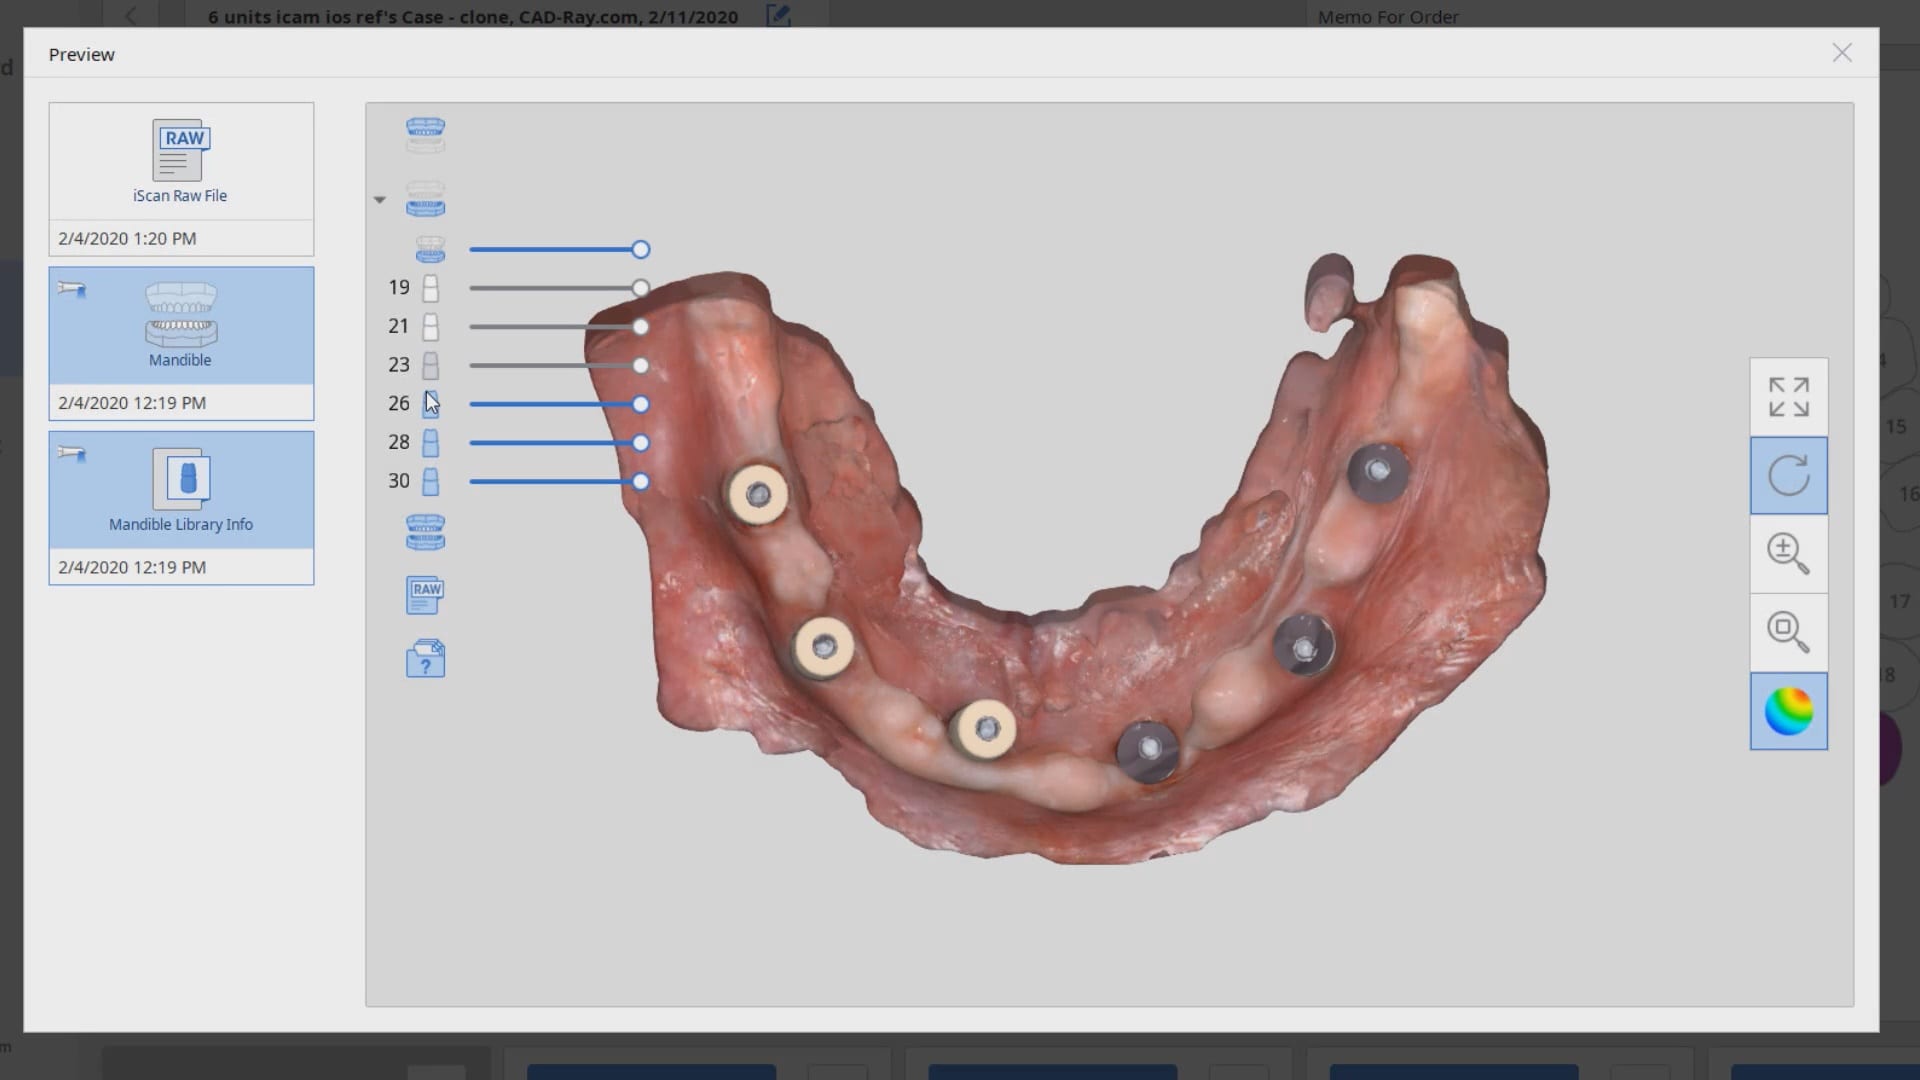Image resolution: width=1920 pixels, height=1080 pixels.
Task: Click the tooth 30 opacity slider handle
Action: (x=641, y=482)
